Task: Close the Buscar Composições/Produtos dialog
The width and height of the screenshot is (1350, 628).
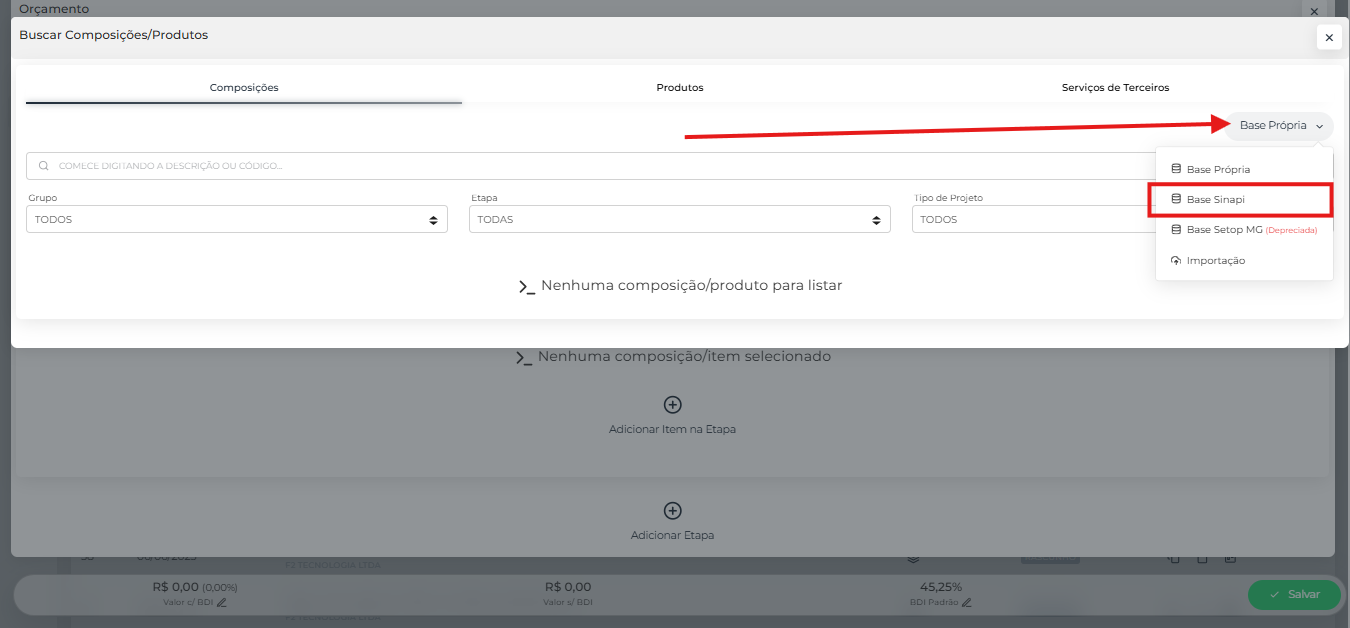Action: click(x=1328, y=38)
